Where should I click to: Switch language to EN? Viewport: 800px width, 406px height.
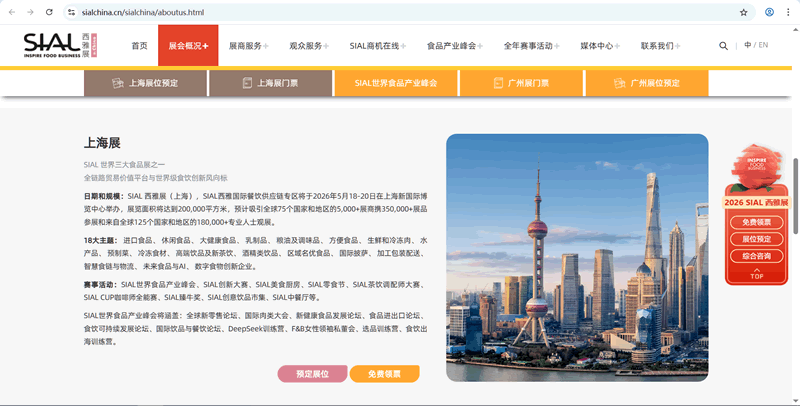[764, 45]
